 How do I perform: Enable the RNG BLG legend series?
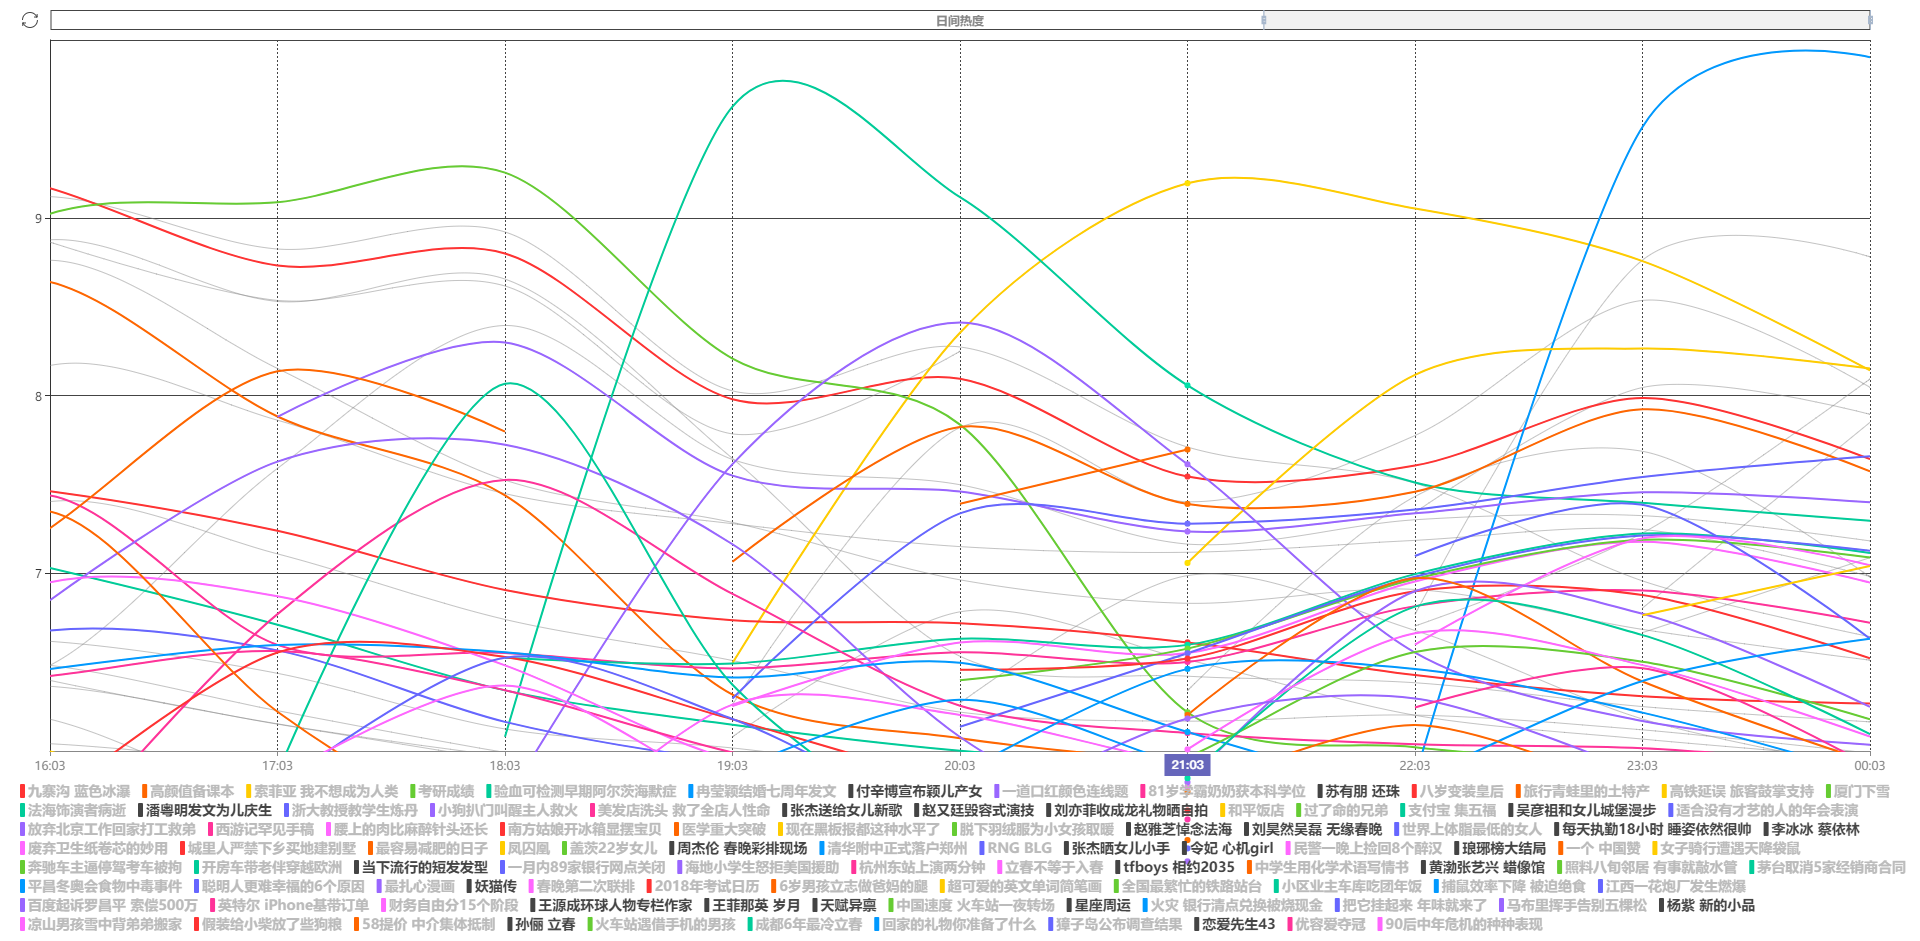pyautogui.click(x=1015, y=848)
